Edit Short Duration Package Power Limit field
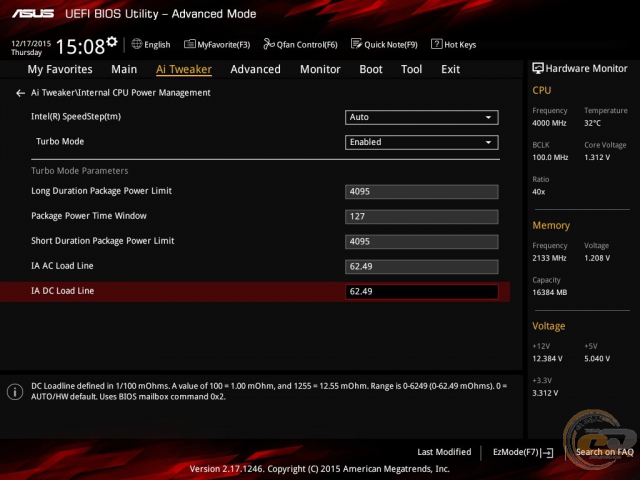640x480 pixels. tap(421, 242)
